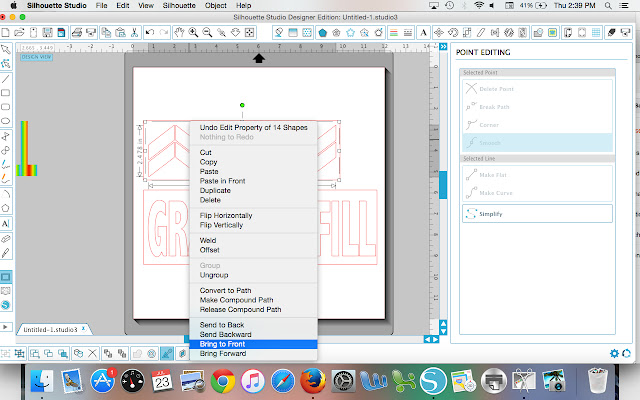640x400 pixels.
Task: Open the Object menu
Action: (216, 6)
